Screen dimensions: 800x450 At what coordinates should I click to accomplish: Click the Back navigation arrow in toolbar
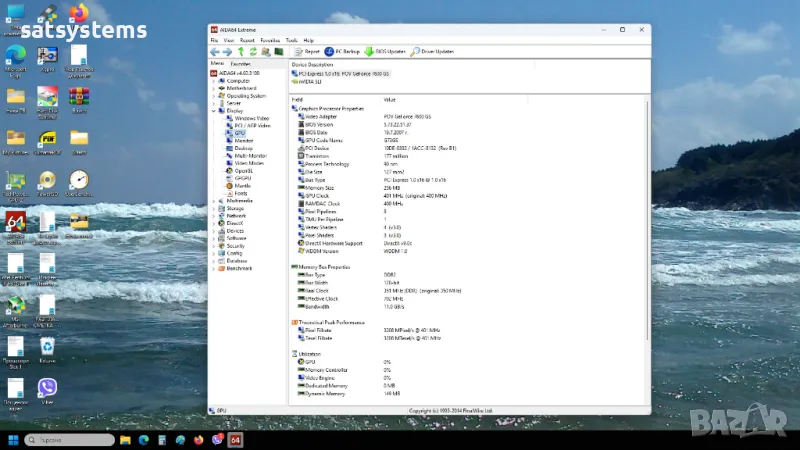(215, 51)
